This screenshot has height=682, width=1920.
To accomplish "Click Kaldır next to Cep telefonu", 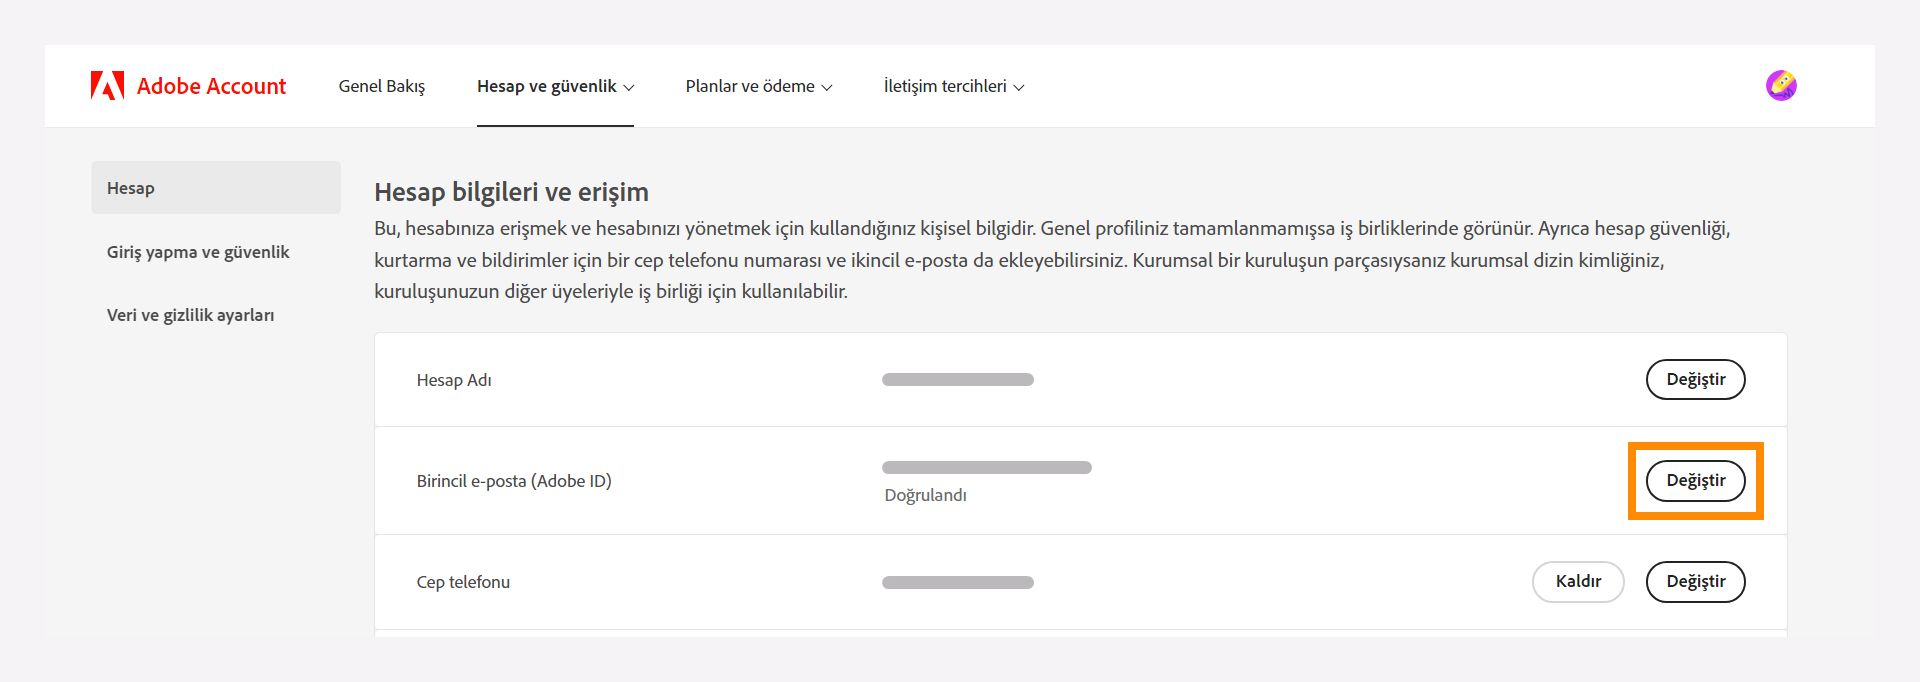I will (1578, 581).
